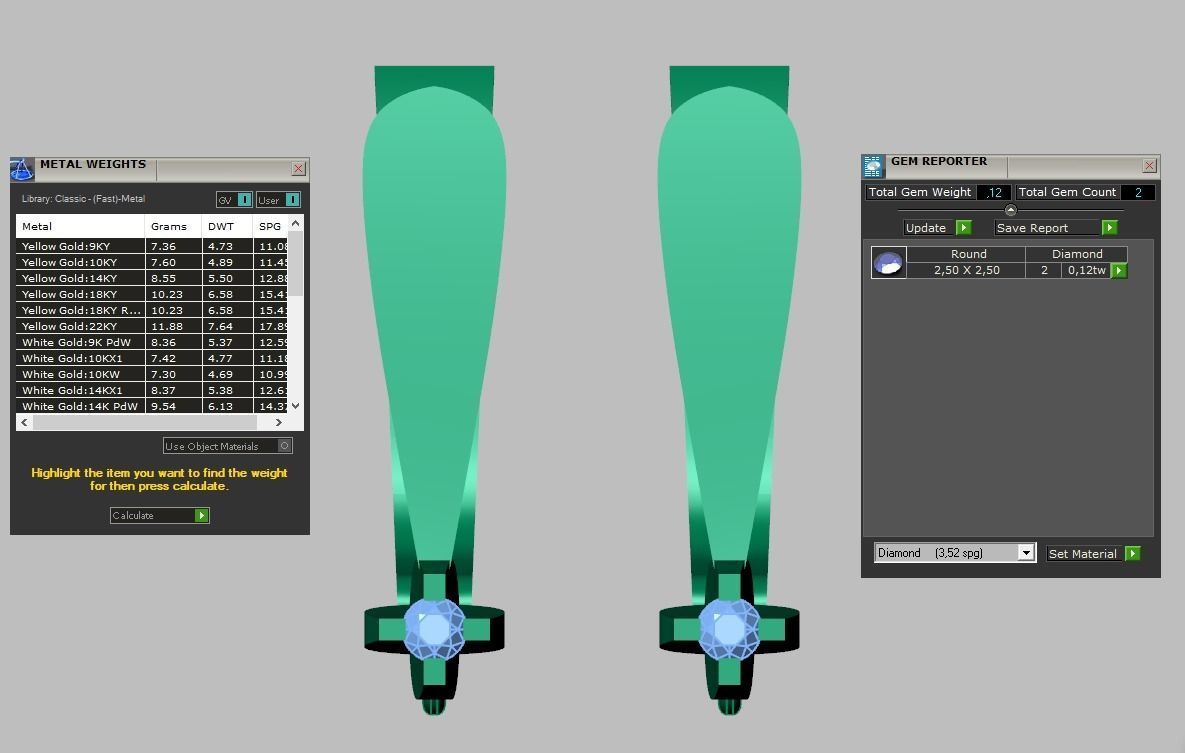The width and height of the screenshot is (1185, 753).
Task: Select the Yellow Gold:18KY R... row
Action: (x=152, y=310)
